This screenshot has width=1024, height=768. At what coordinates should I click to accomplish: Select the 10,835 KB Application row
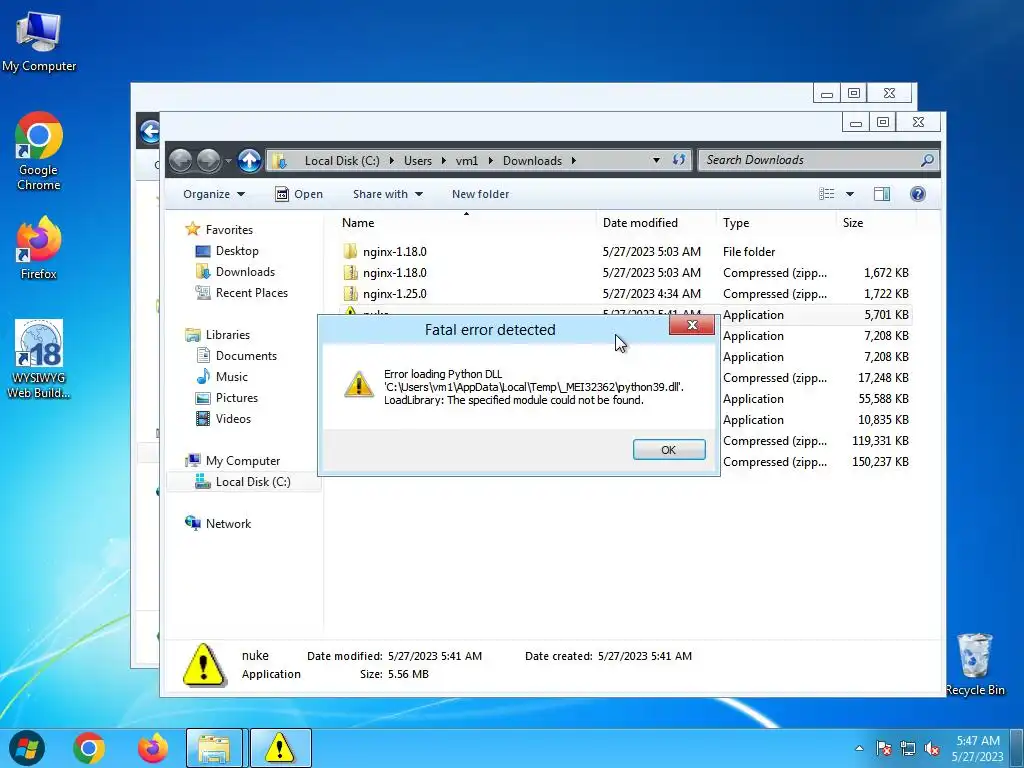click(x=816, y=420)
